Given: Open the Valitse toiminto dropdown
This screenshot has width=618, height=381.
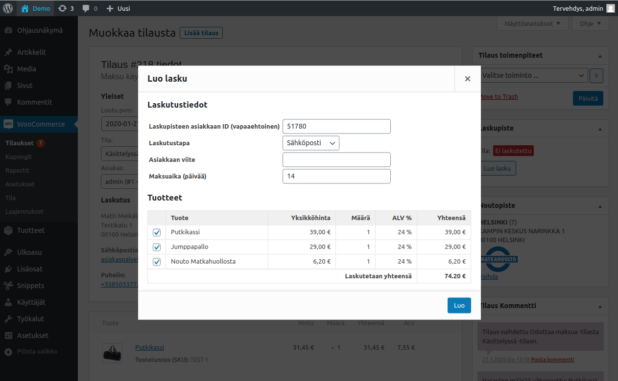Looking at the screenshot, I should click(533, 75).
